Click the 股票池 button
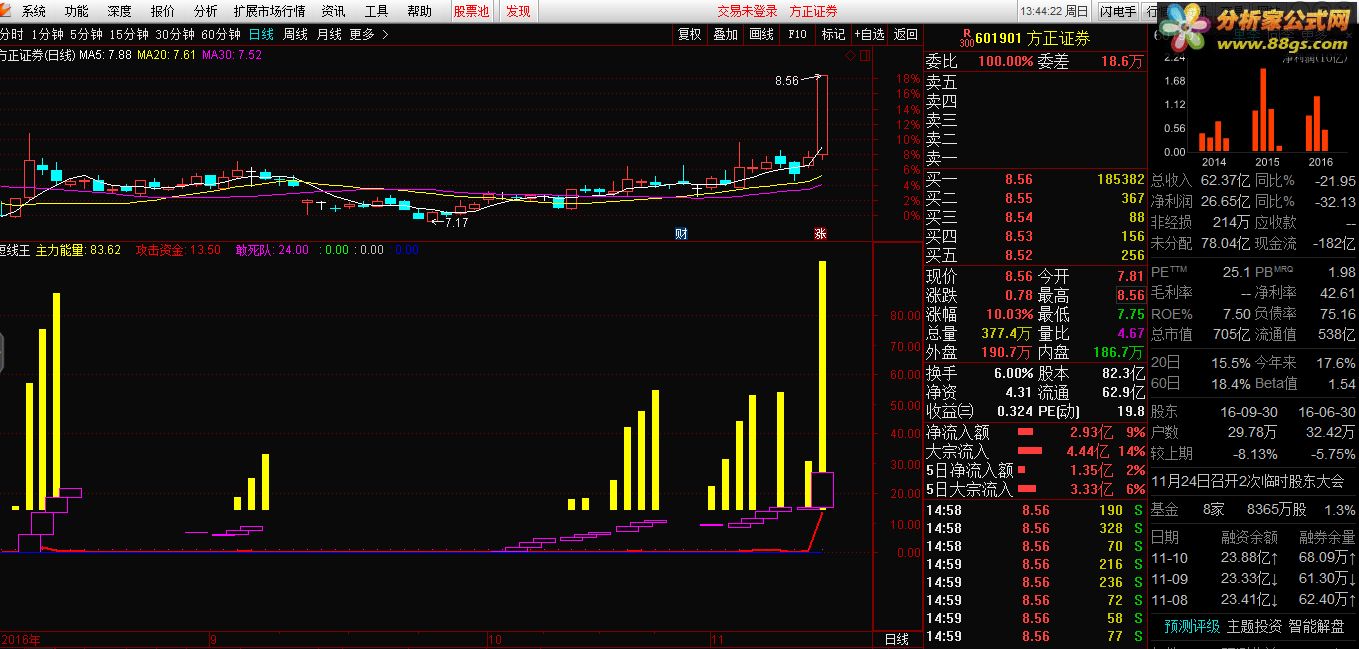1359x649 pixels. (471, 11)
